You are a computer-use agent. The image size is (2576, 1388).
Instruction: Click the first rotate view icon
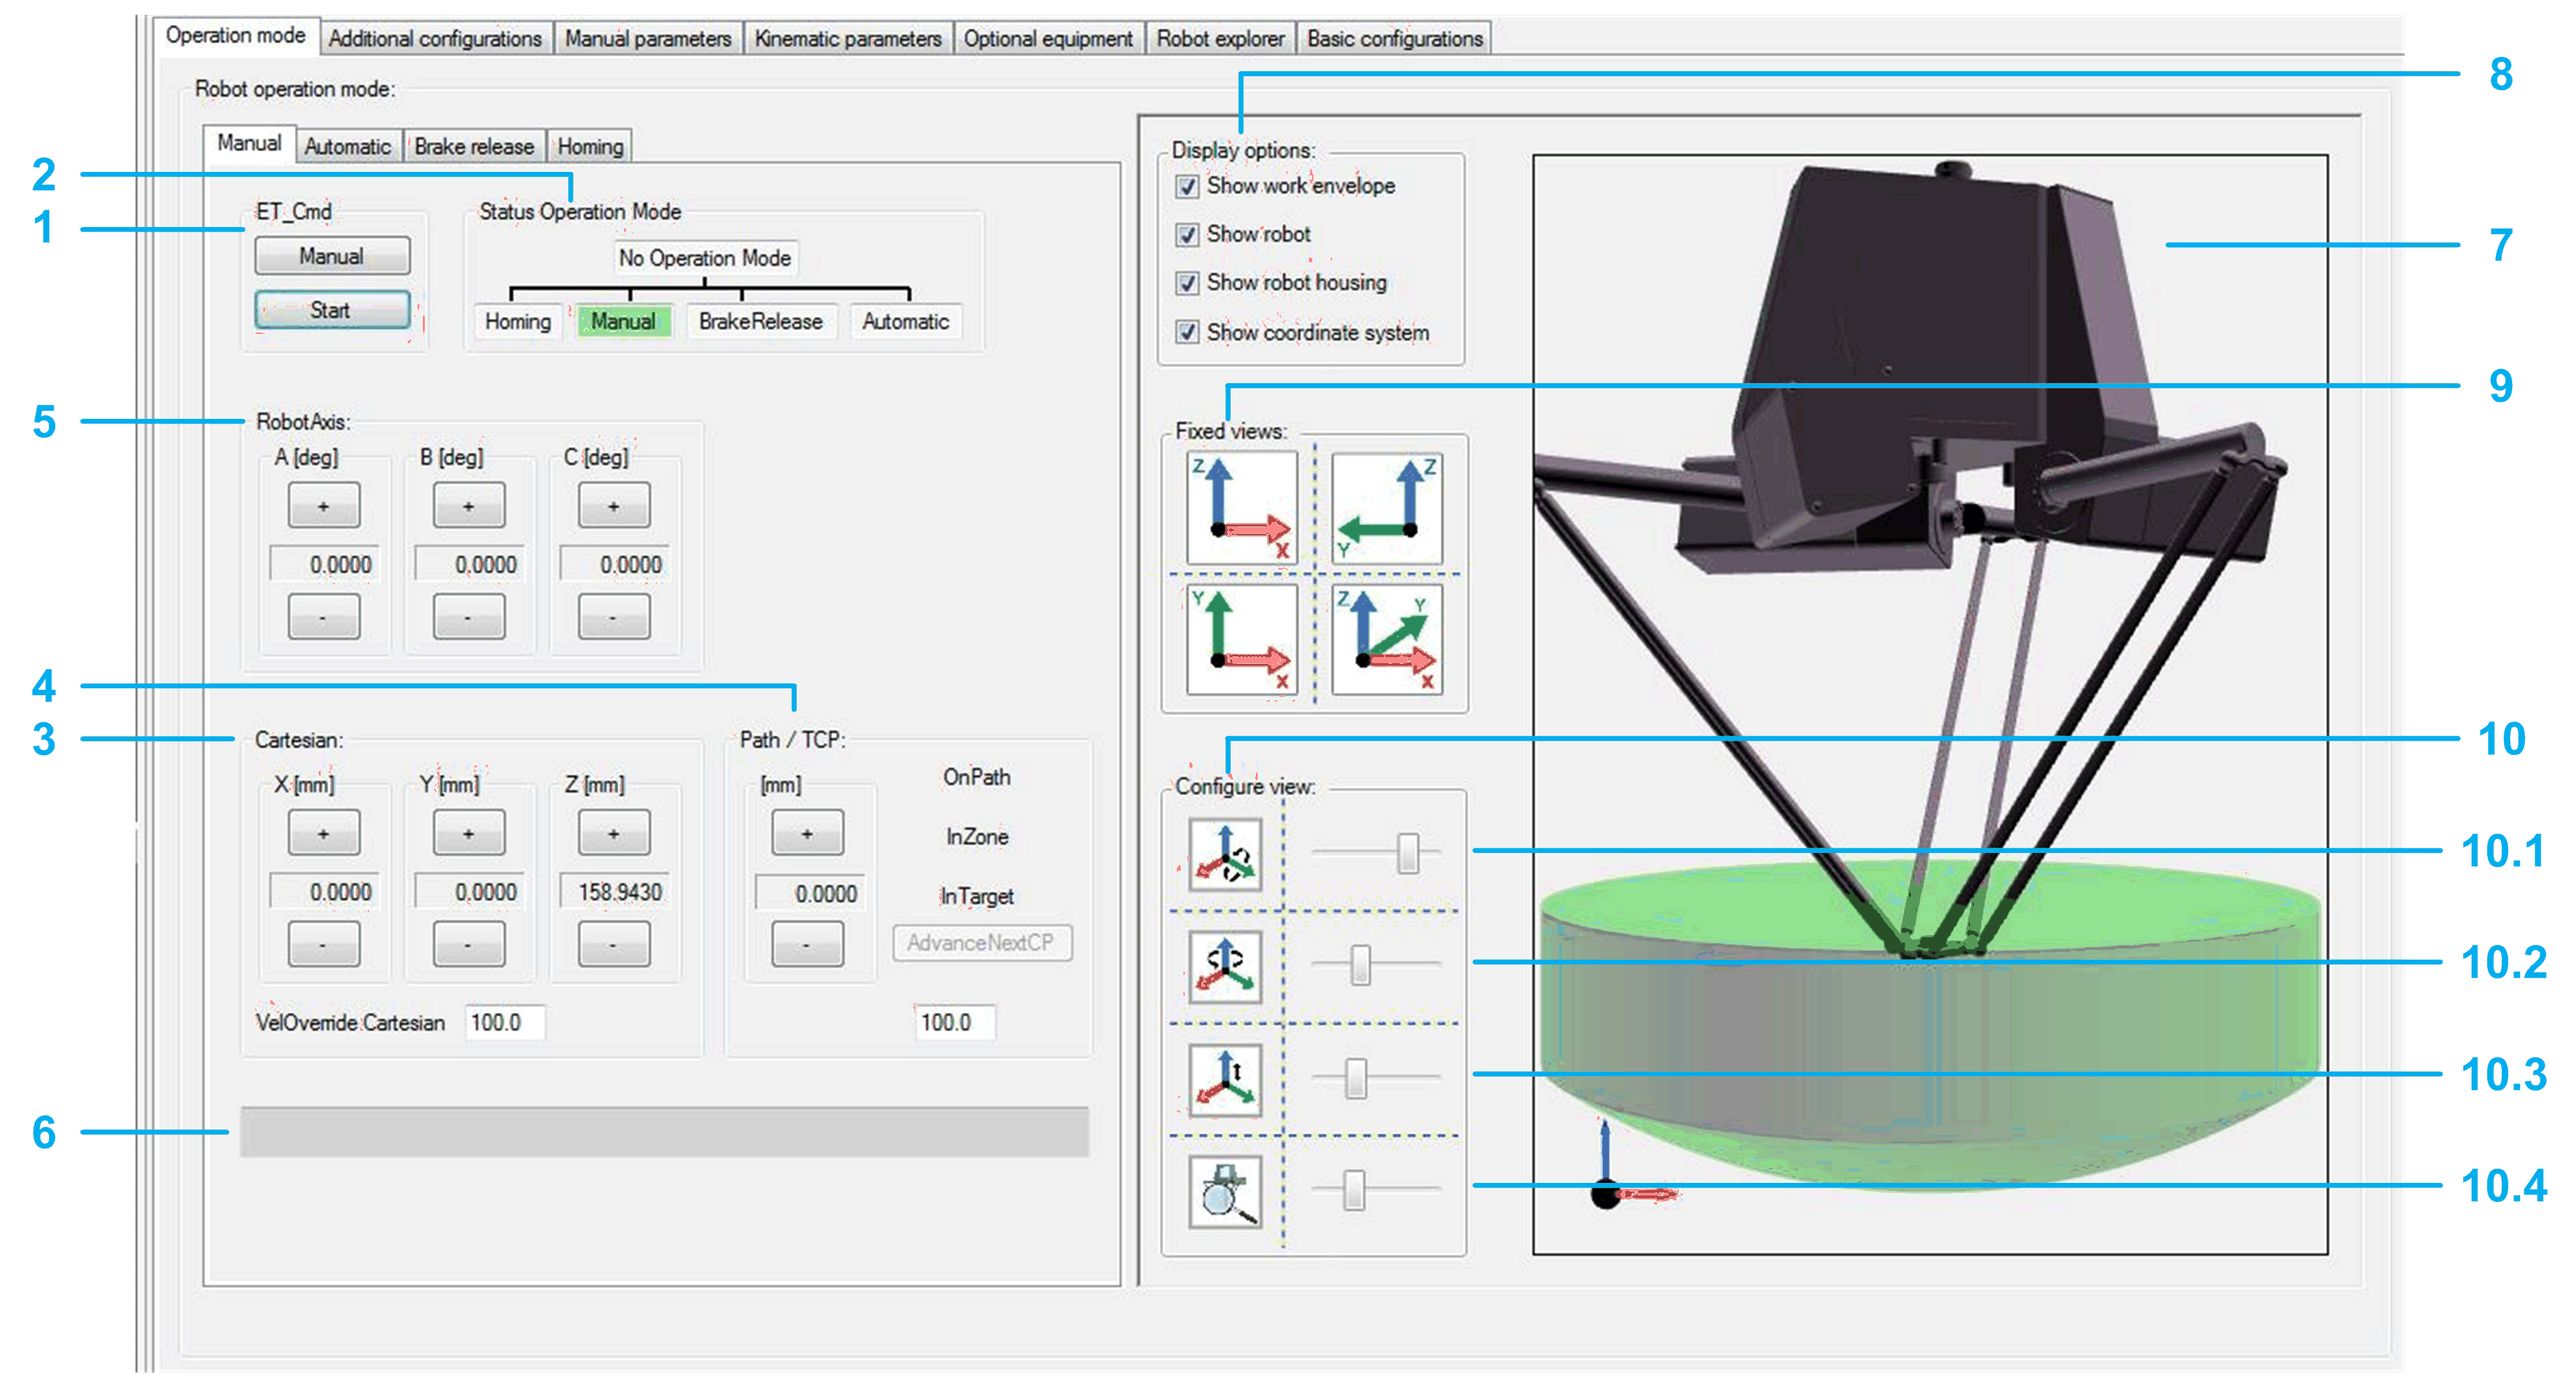[x=1225, y=854]
